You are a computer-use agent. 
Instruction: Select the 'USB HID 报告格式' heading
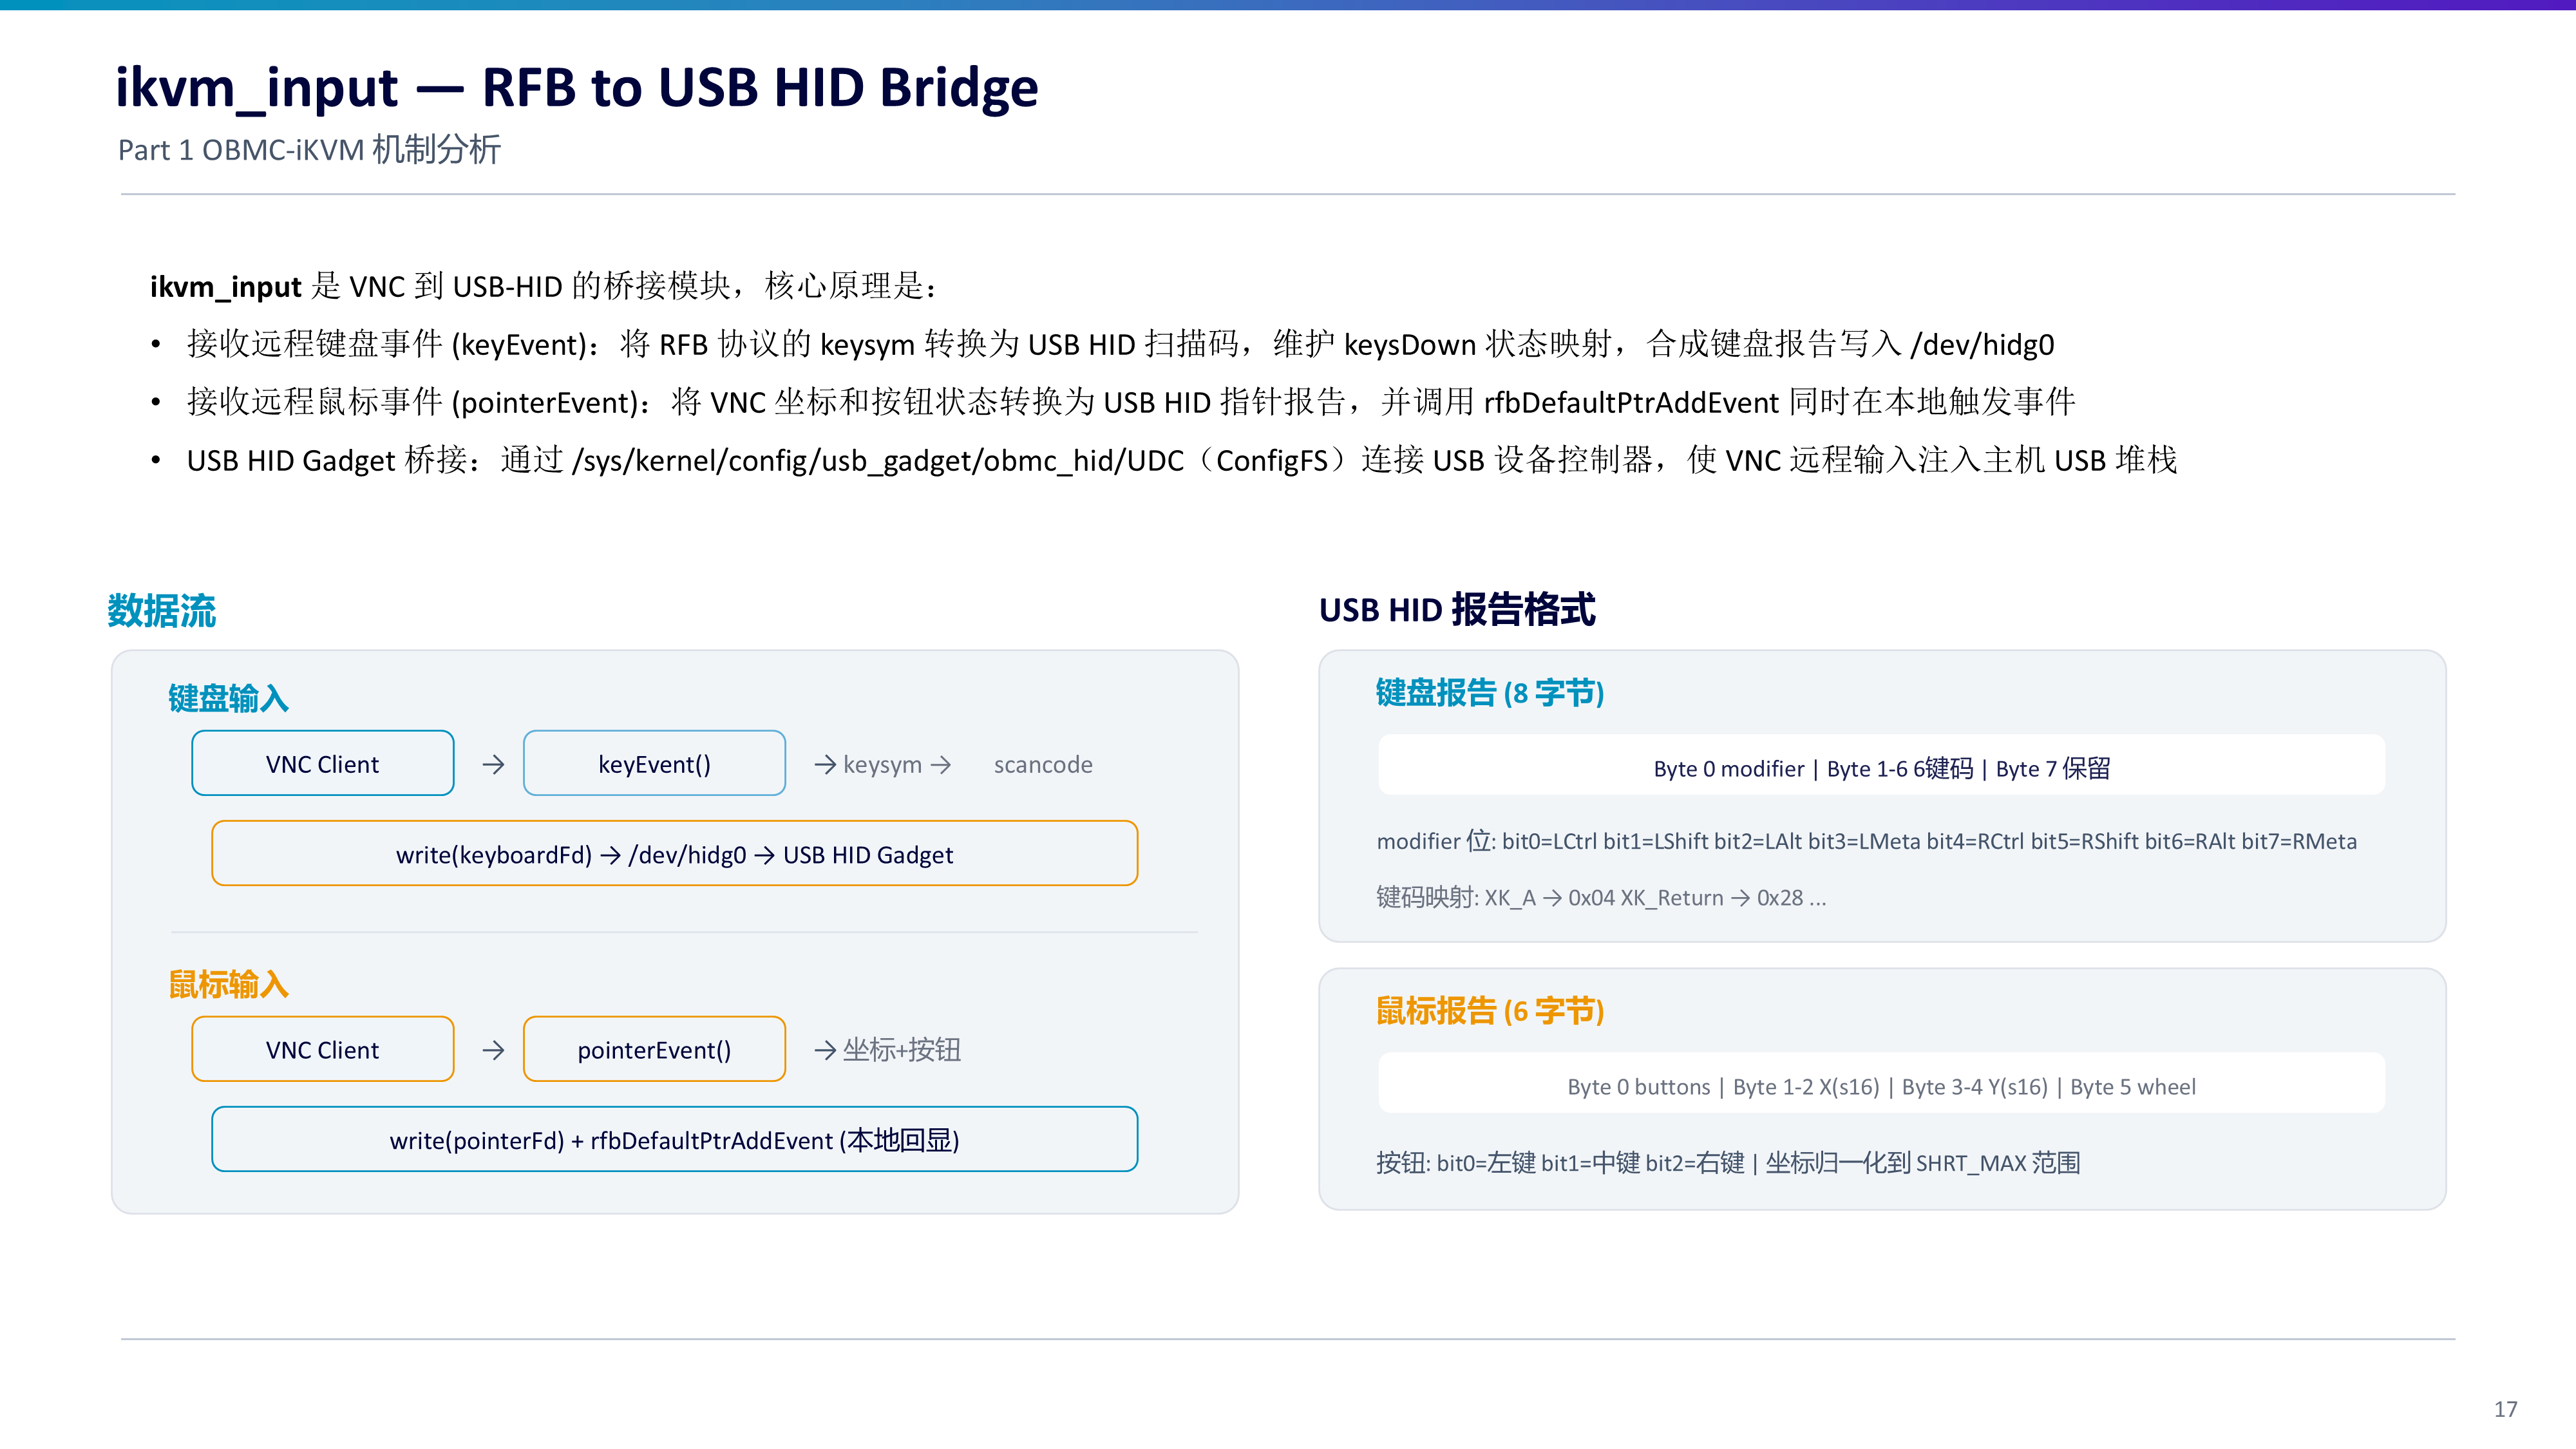[x=1457, y=609]
